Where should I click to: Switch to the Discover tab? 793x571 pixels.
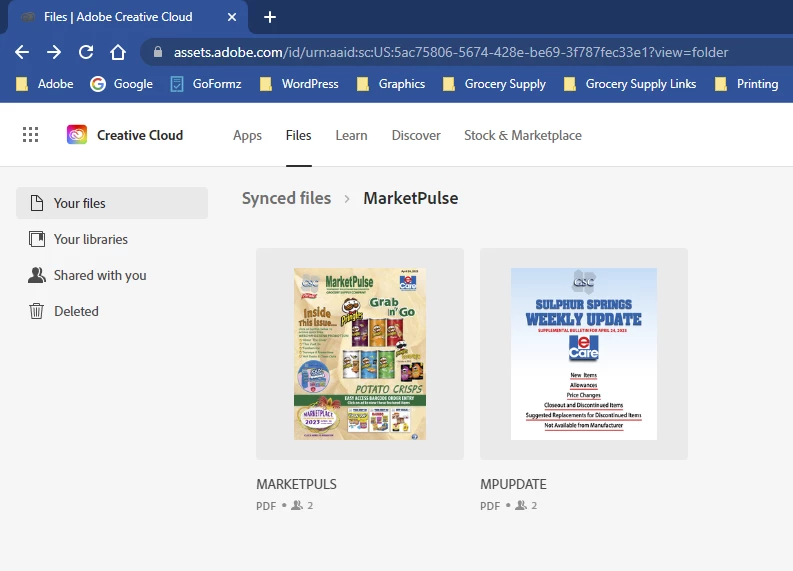tap(416, 136)
